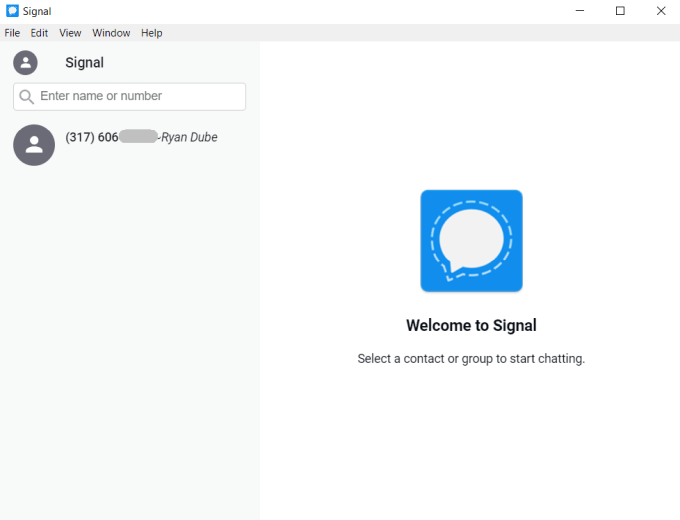
Task: Click the Signal app icon in the title bar
Action: click(x=12, y=11)
